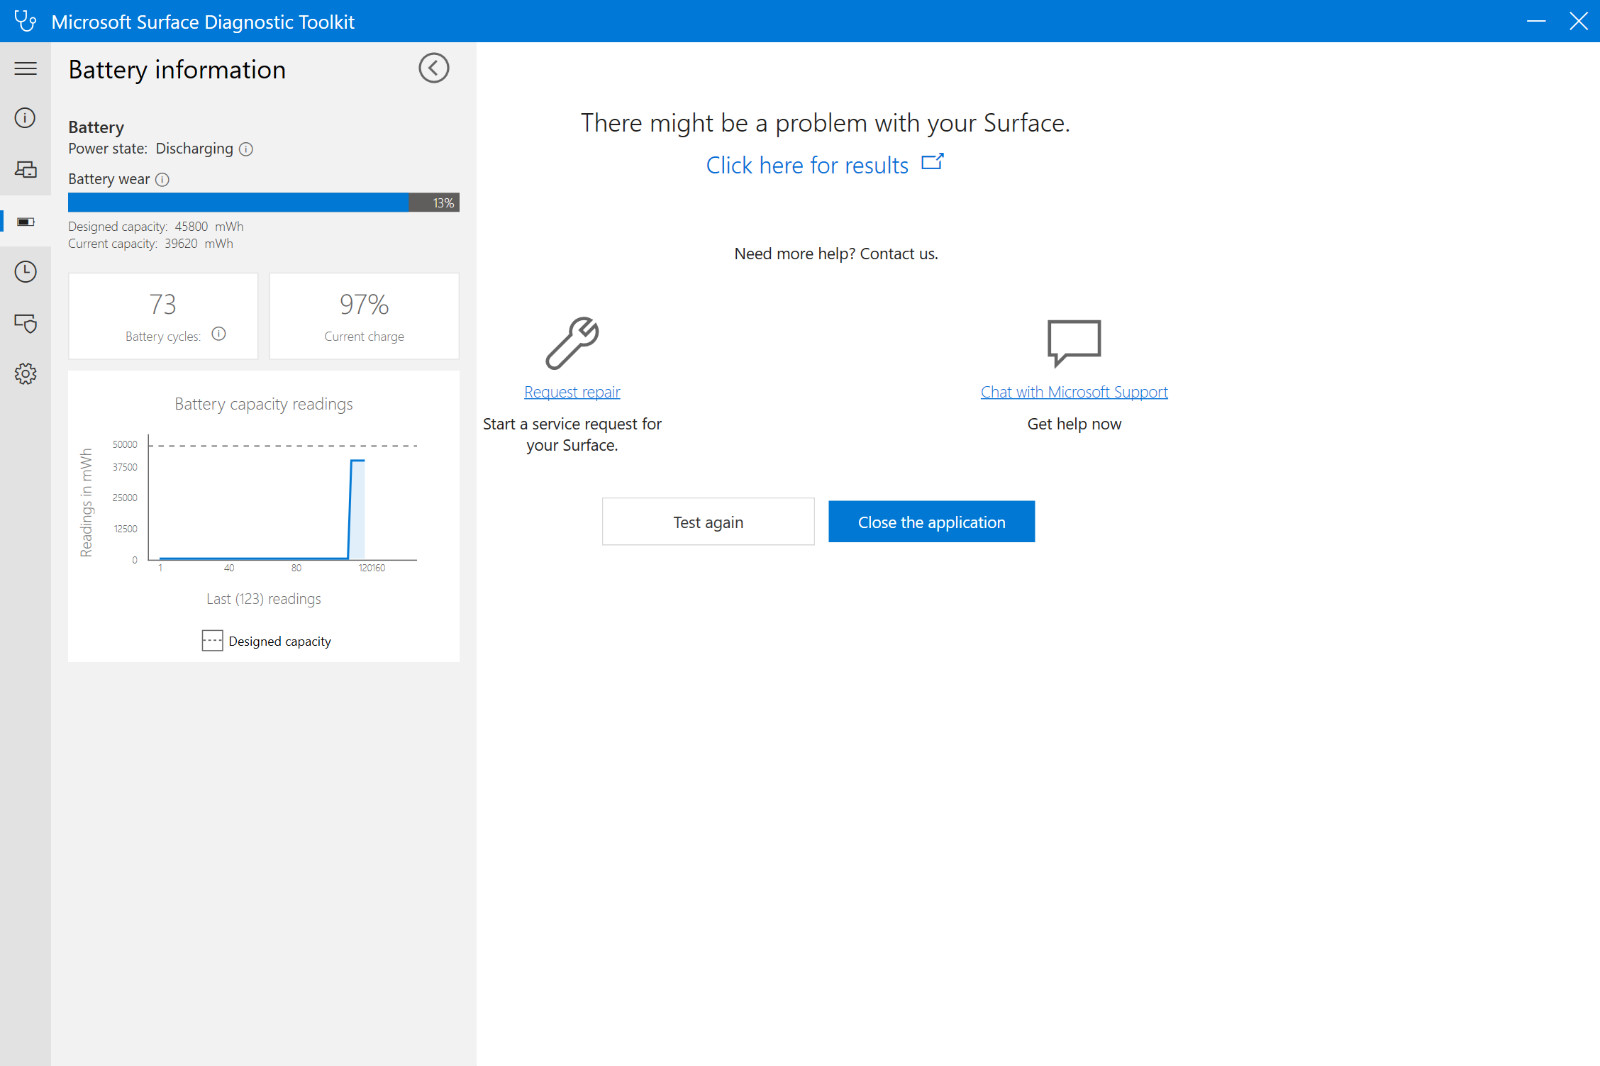Click Need more help? Contact us text
The height and width of the screenshot is (1066, 1600).
(836, 254)
